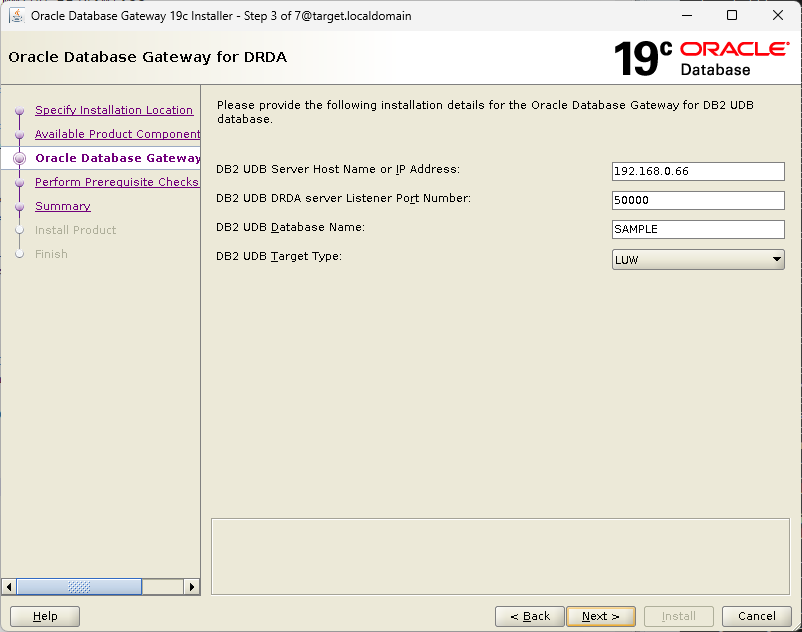The height and width of the screenshot is (632, 802).
Task: Click the right scroll arrow in step panel
Action: (192, 586)
